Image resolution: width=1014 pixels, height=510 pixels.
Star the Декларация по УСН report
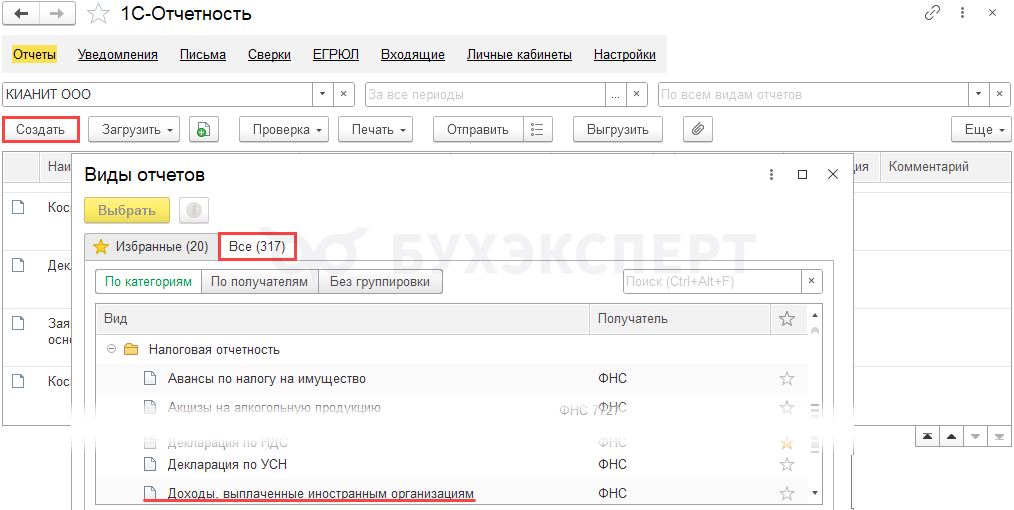point(786,464)
